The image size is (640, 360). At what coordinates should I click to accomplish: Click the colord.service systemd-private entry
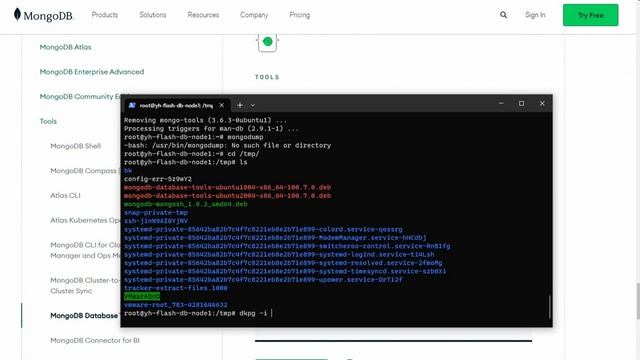click(263, 229)
